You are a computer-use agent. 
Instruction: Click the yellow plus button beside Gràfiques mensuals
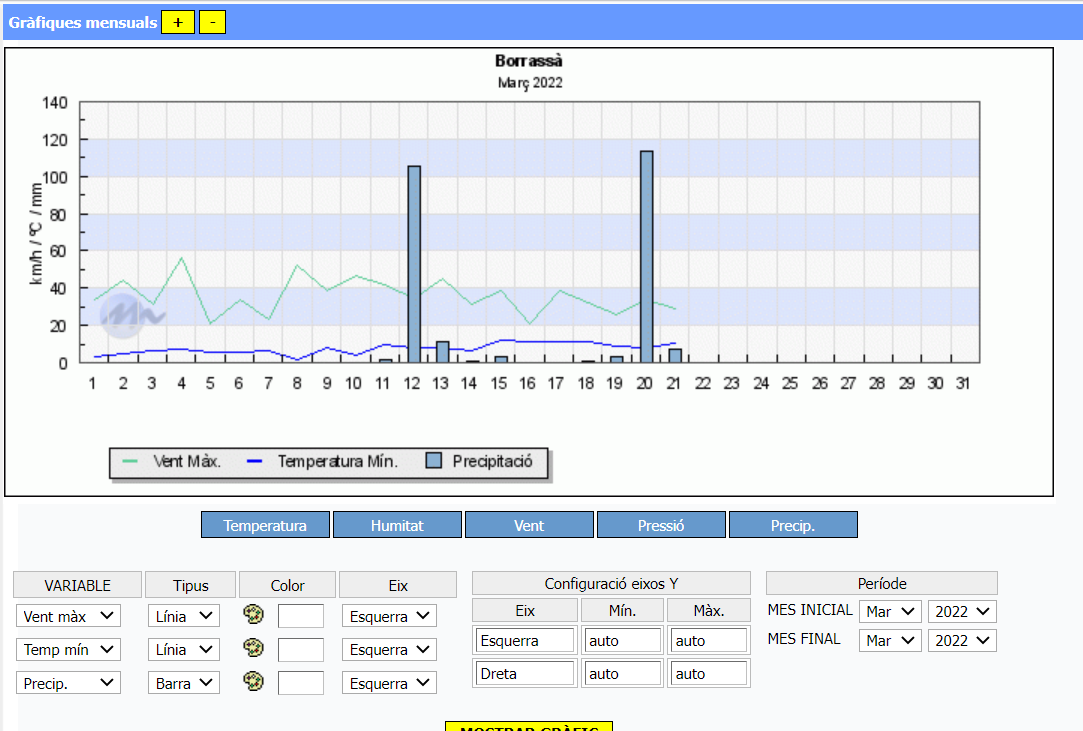(178, 22)
